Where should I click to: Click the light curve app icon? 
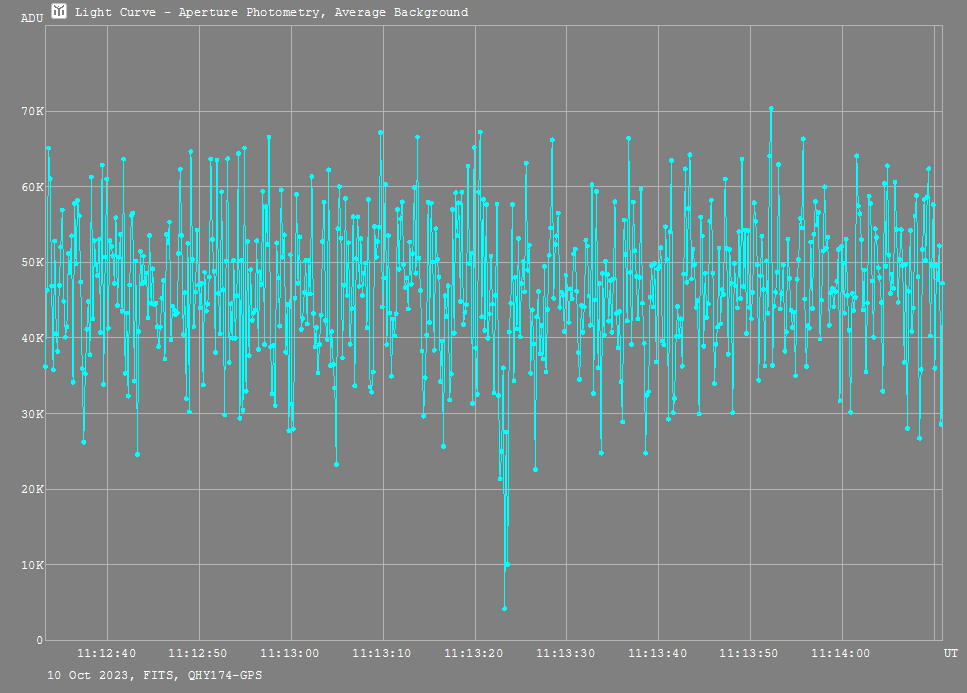coord(59,11)
